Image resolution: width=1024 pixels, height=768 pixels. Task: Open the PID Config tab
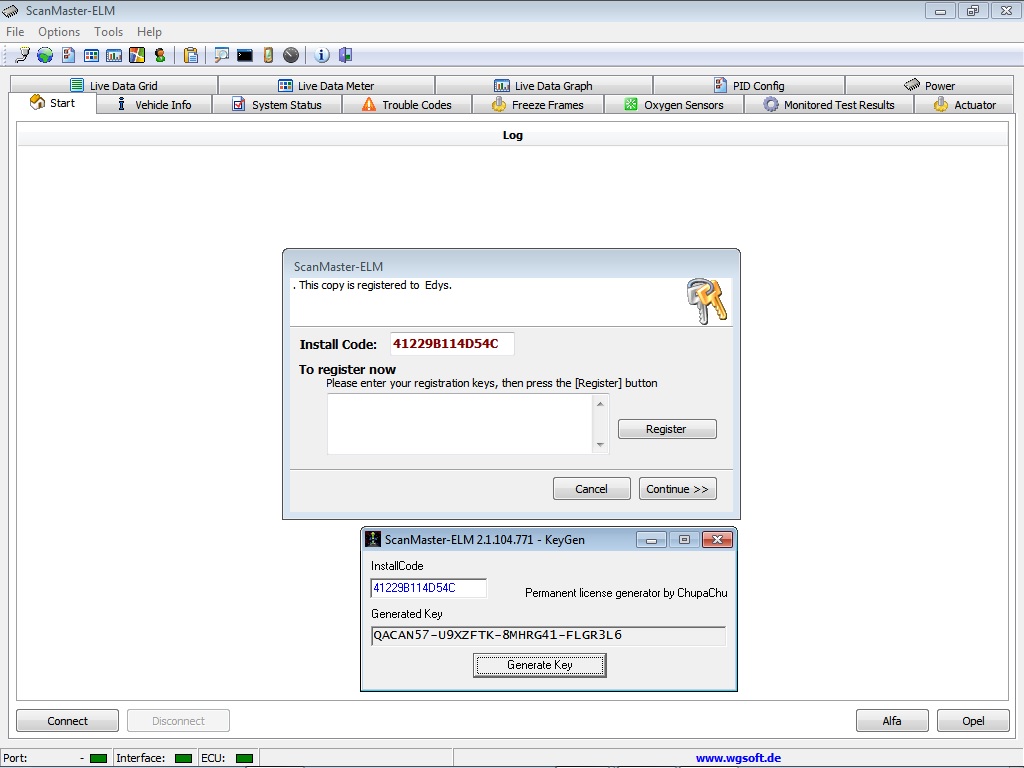pos(748,86)
